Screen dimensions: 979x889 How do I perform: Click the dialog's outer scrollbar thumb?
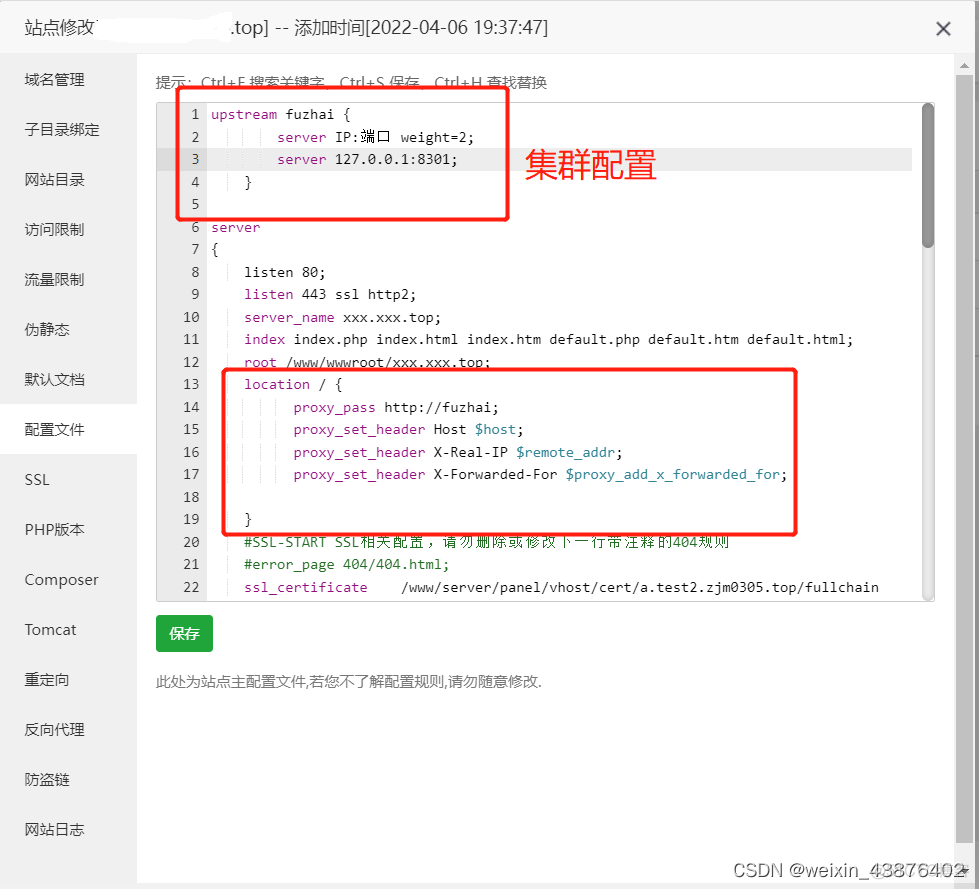point(964,459)
